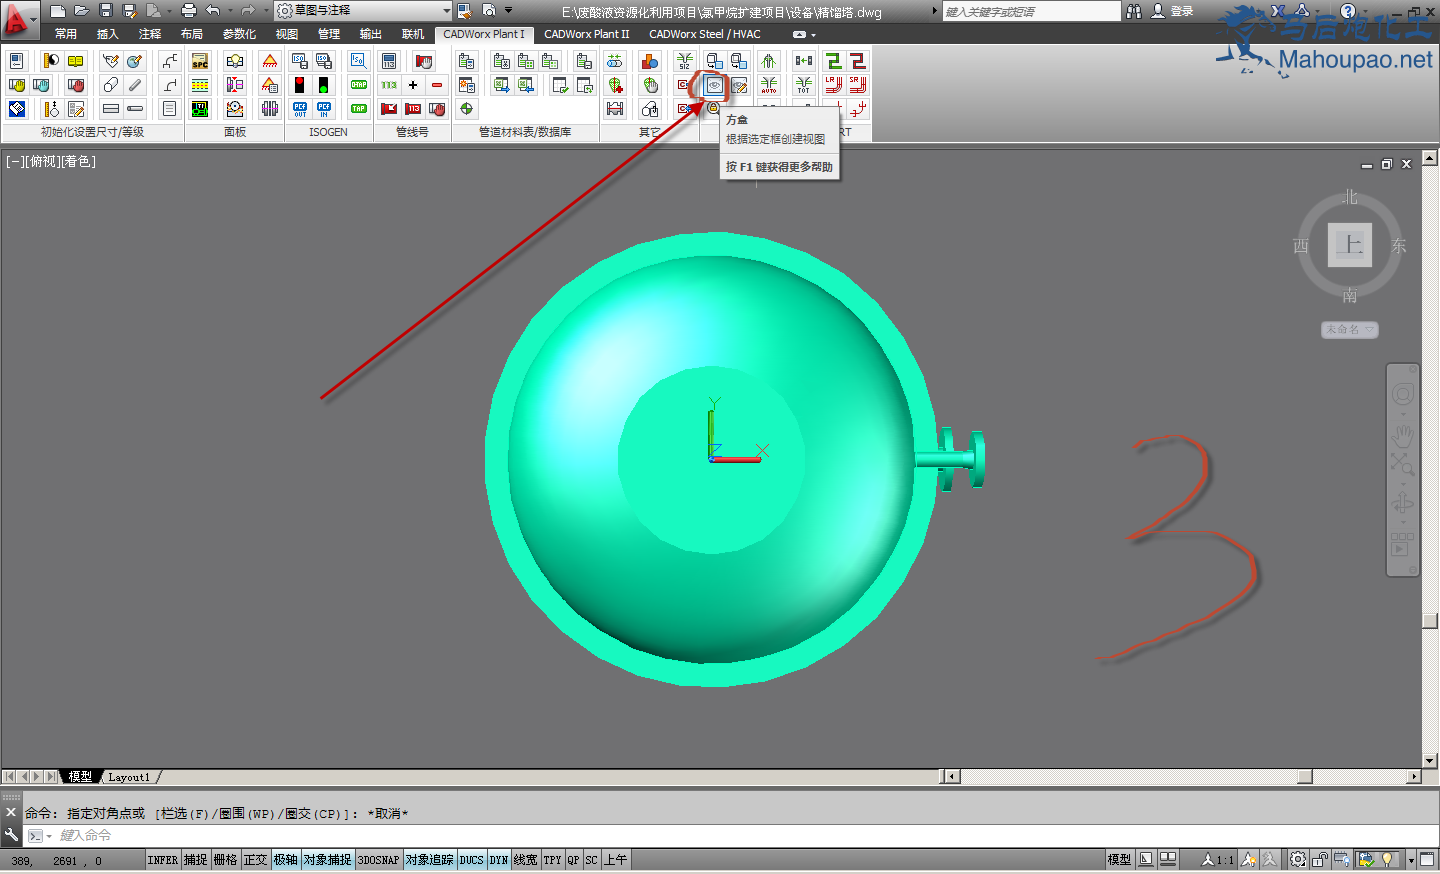Switch to the 插入 ribbon tab
This screenshot has height=874, width=1440.
coord(108,34)
